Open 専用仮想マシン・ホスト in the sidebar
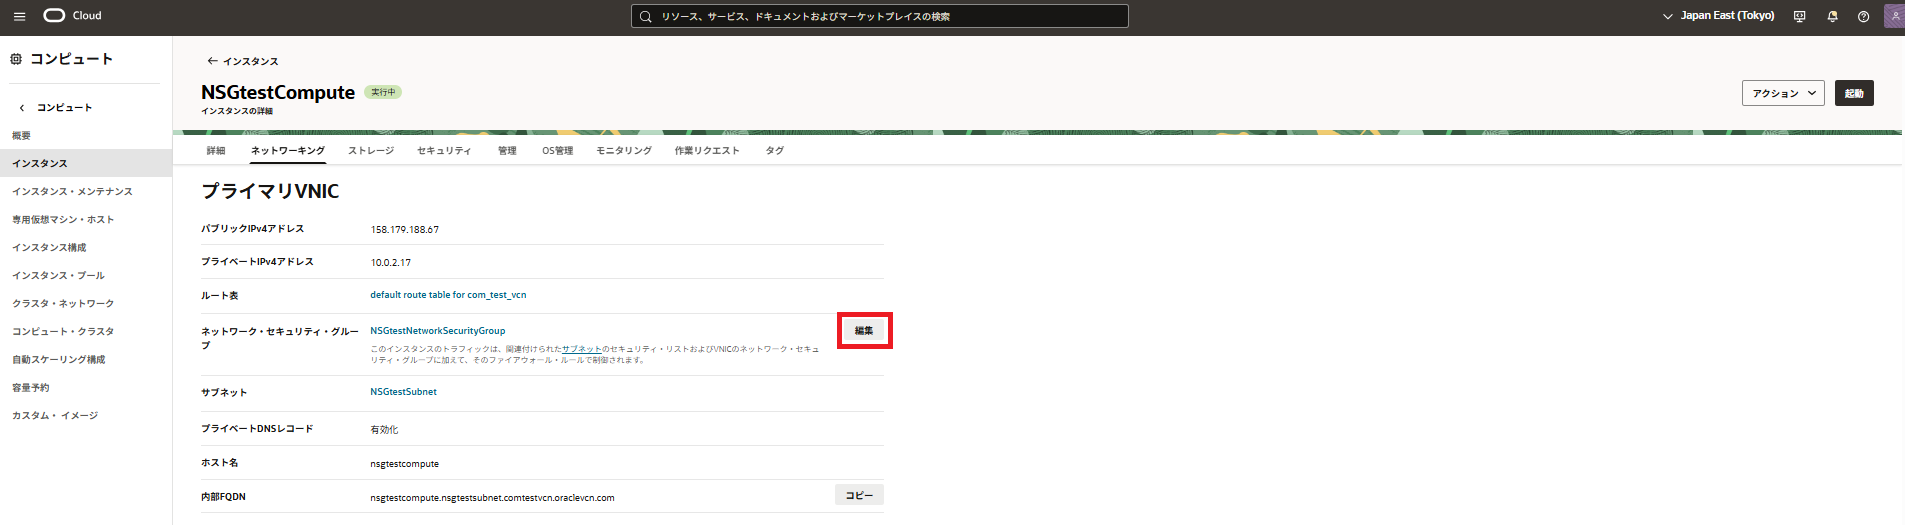This screenshot has width=1905, height=525. (63, 219)
